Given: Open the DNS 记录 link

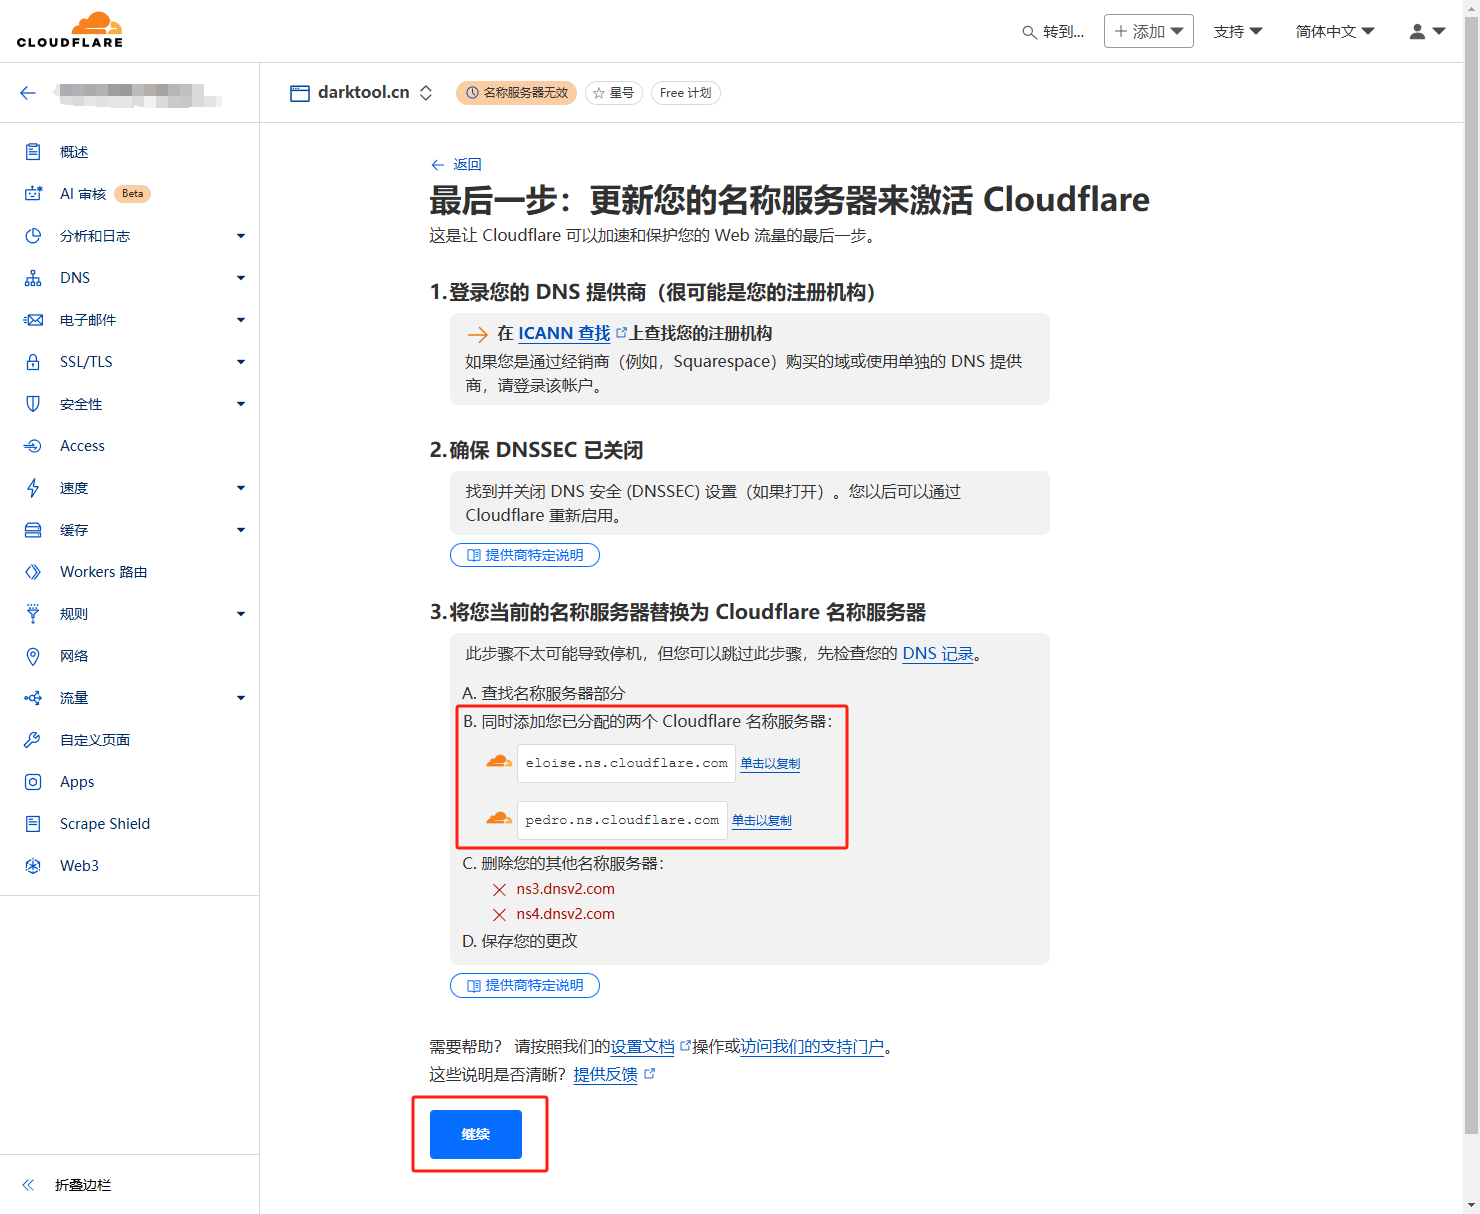Looking at the screenshot, I should (938, 653).
